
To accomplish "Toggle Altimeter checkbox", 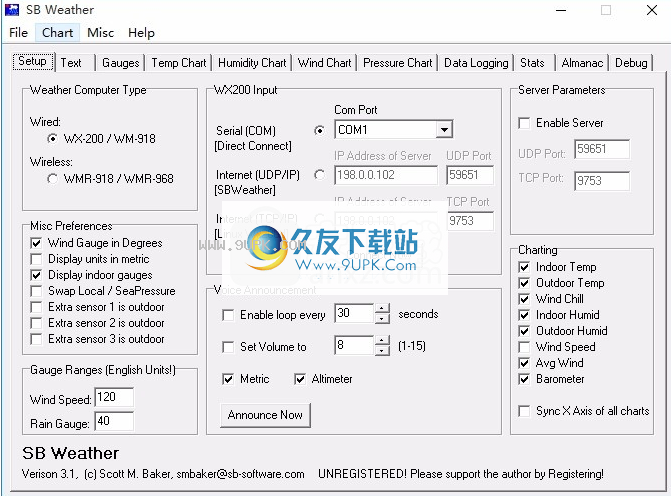I will 300,379.
